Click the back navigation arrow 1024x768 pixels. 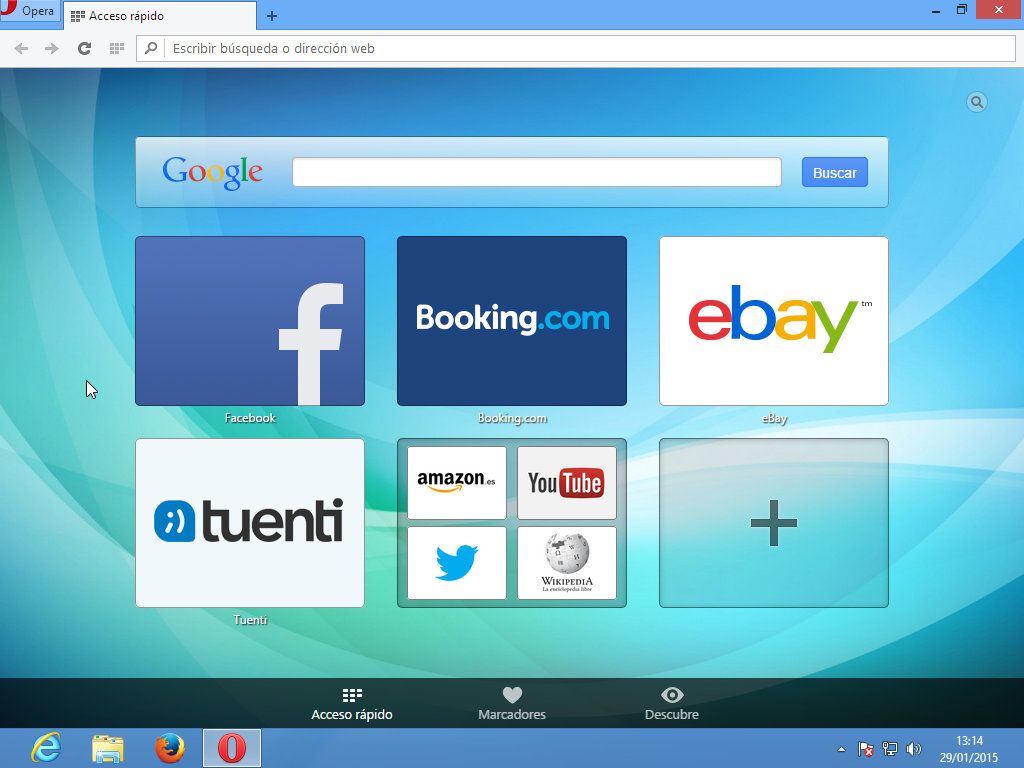point(21,48)
